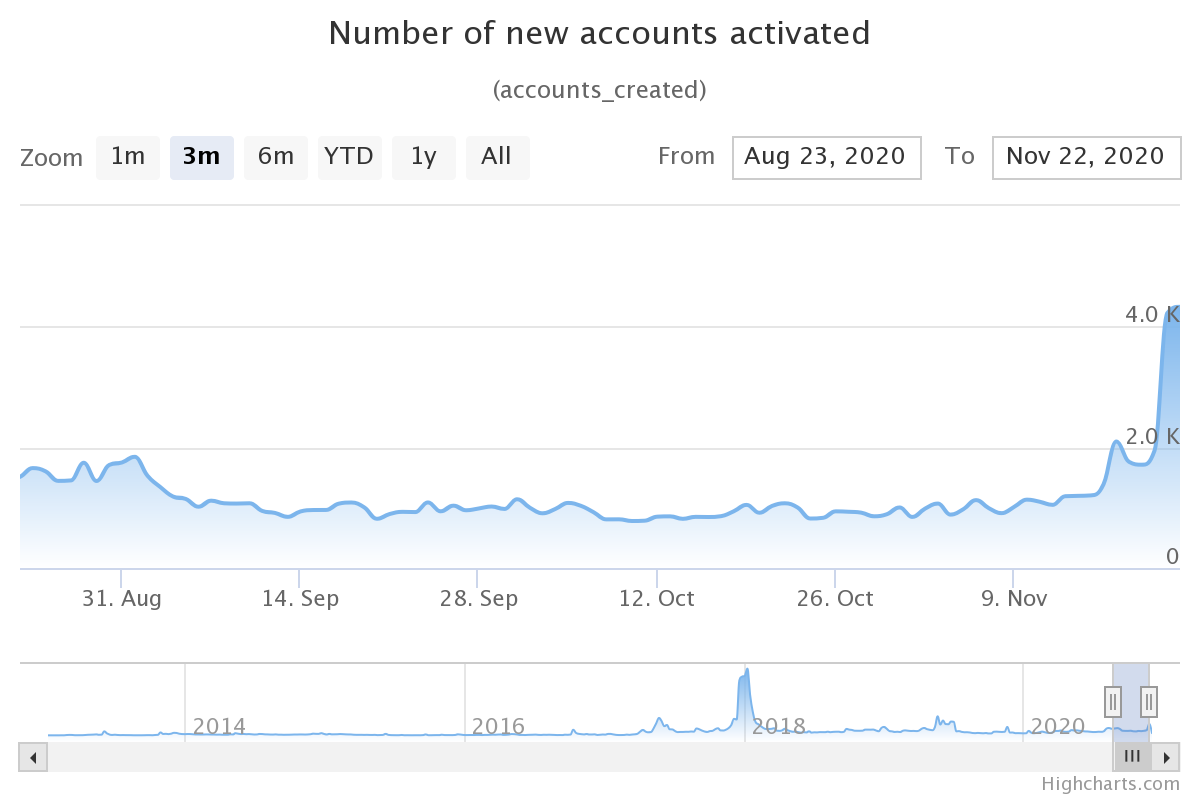Click the empty scrollbar track near 2016
1200x800 pixels.
point(500,757)
